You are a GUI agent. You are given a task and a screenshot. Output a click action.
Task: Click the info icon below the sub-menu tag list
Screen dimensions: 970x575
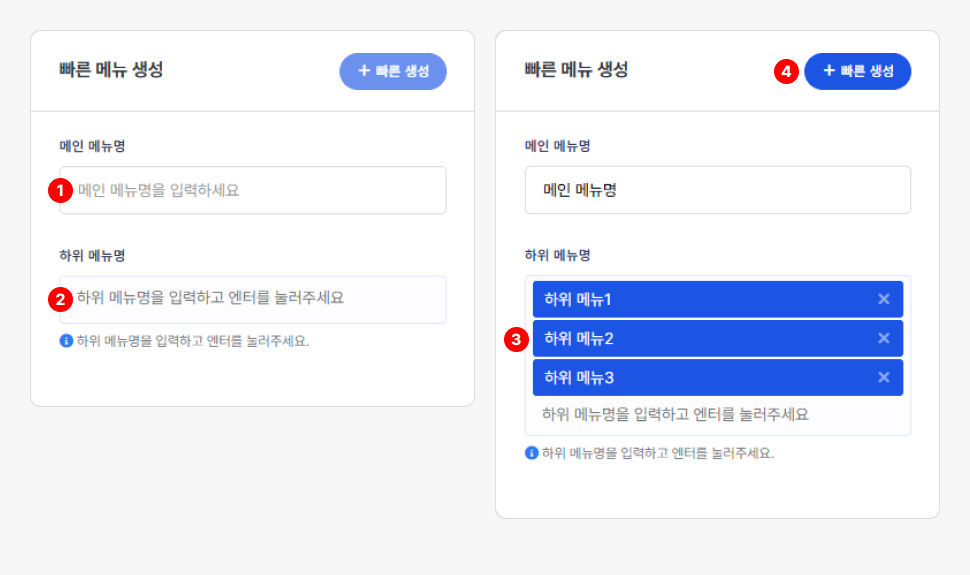(x=532, y=453)
